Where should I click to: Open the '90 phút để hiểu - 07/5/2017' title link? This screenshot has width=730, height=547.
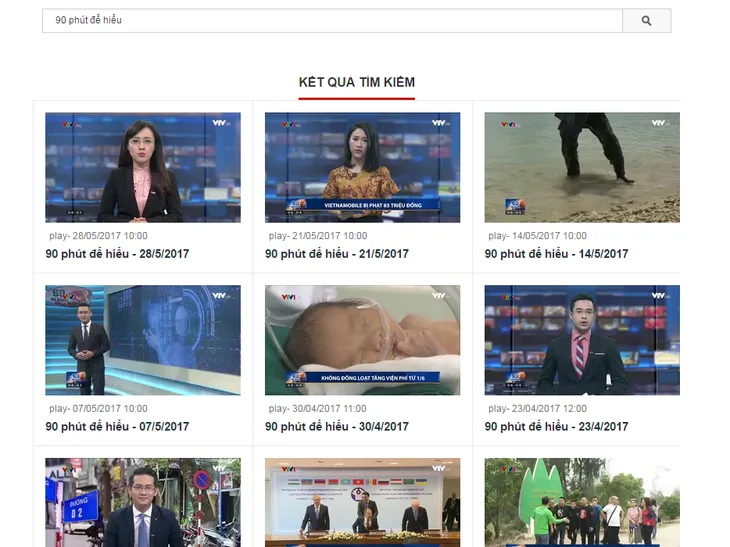[x=117, y=426]
